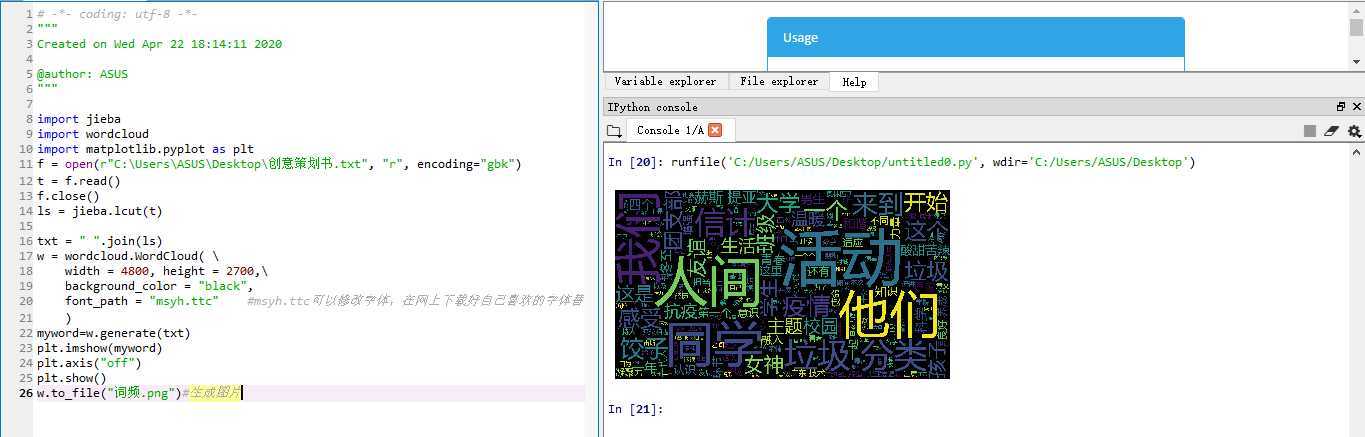
Task: Click the runfile command line in console
Action: (x=901, y=162)
